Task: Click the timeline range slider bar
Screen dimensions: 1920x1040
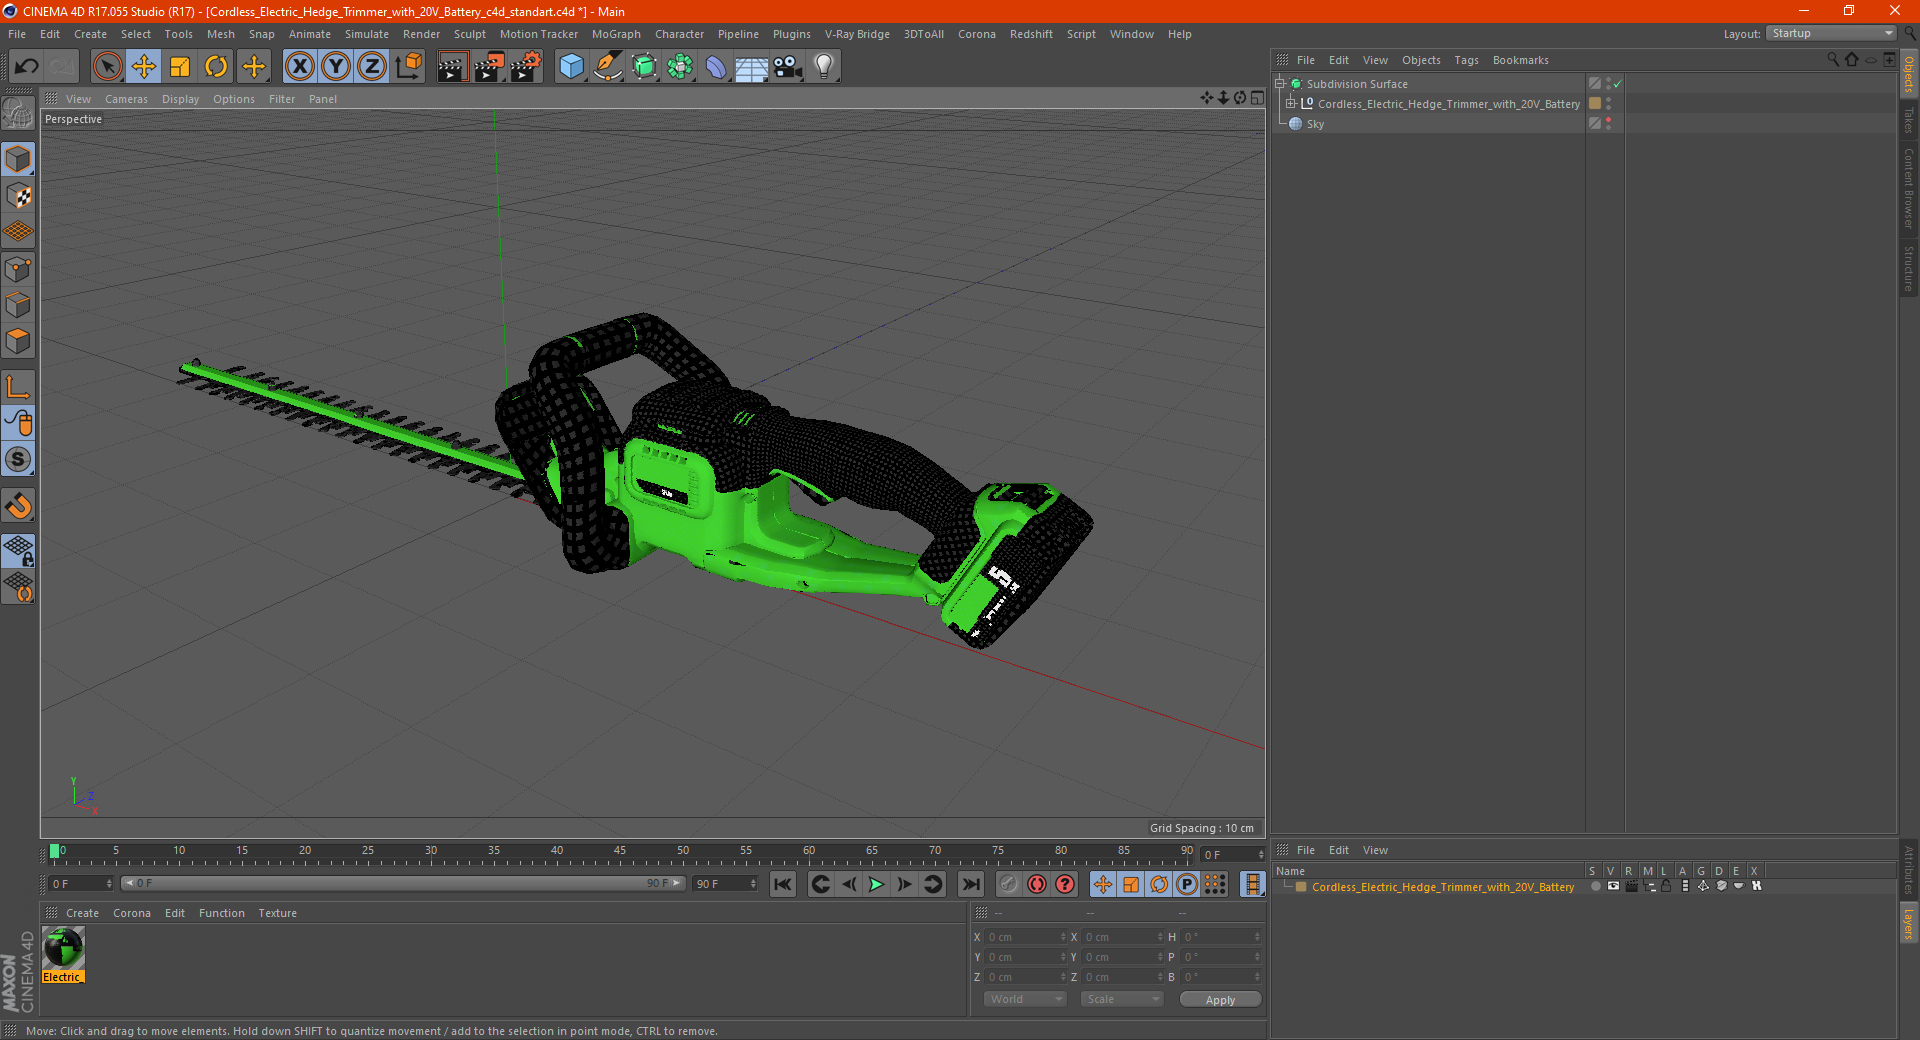Action: point(403,883)
